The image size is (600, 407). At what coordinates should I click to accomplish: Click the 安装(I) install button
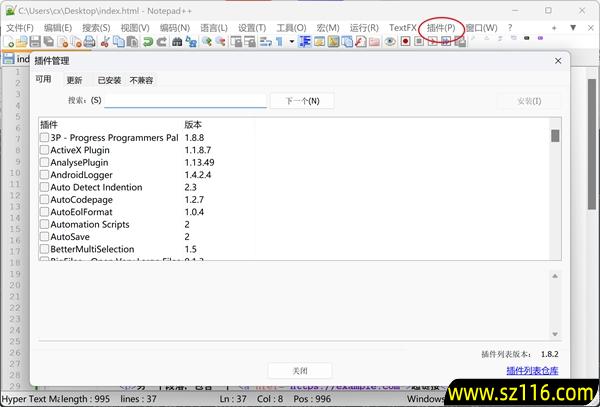(x=529, y=101)
